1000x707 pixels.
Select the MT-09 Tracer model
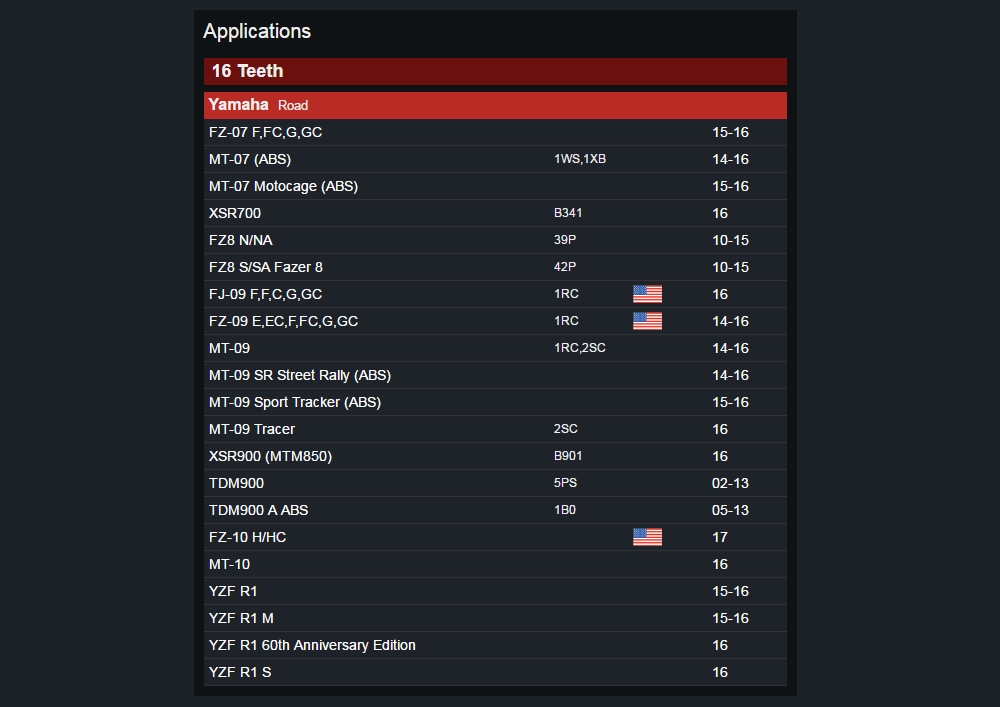[252, 429]
